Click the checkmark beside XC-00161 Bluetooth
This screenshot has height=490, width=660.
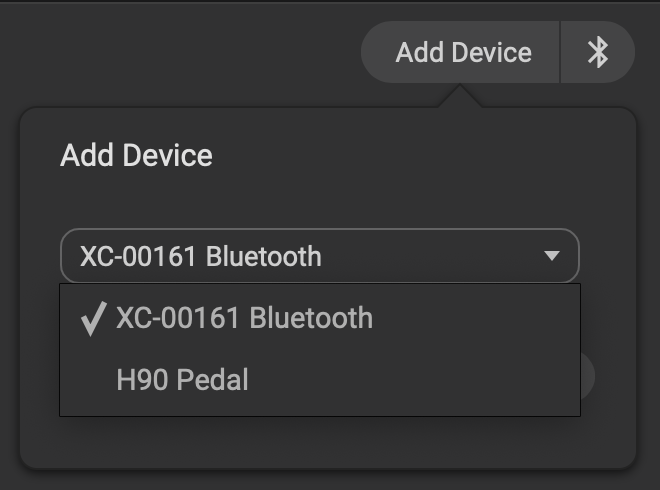[93, 319]
